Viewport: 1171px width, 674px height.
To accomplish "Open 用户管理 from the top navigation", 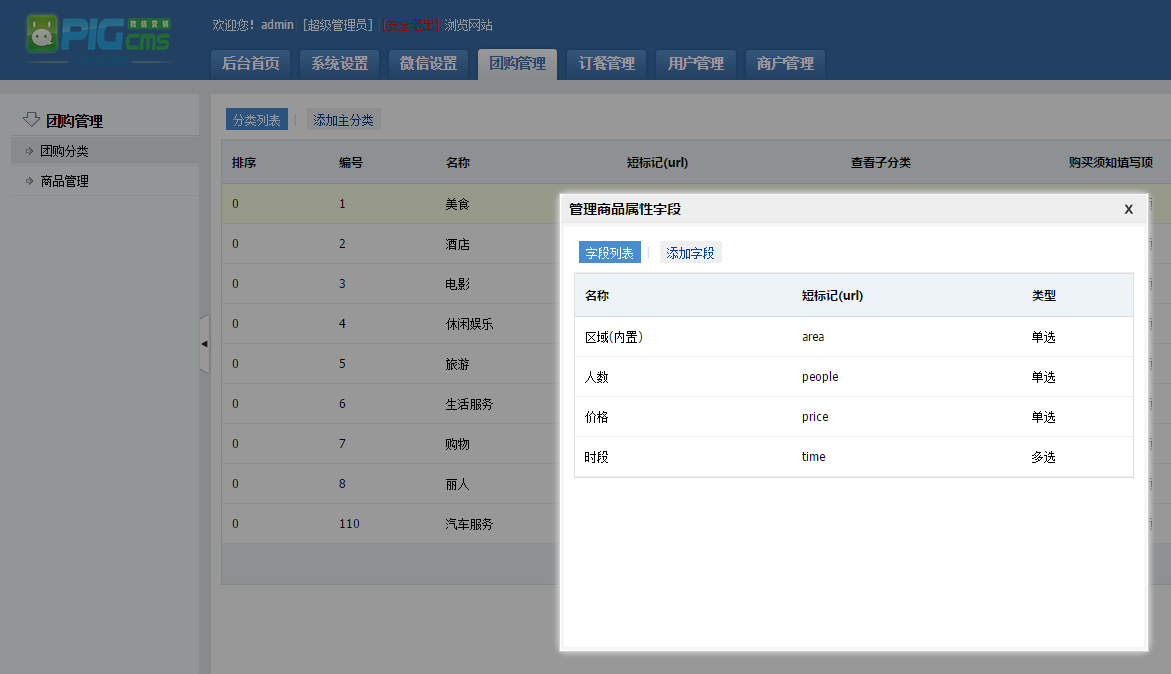I will 695,63.
